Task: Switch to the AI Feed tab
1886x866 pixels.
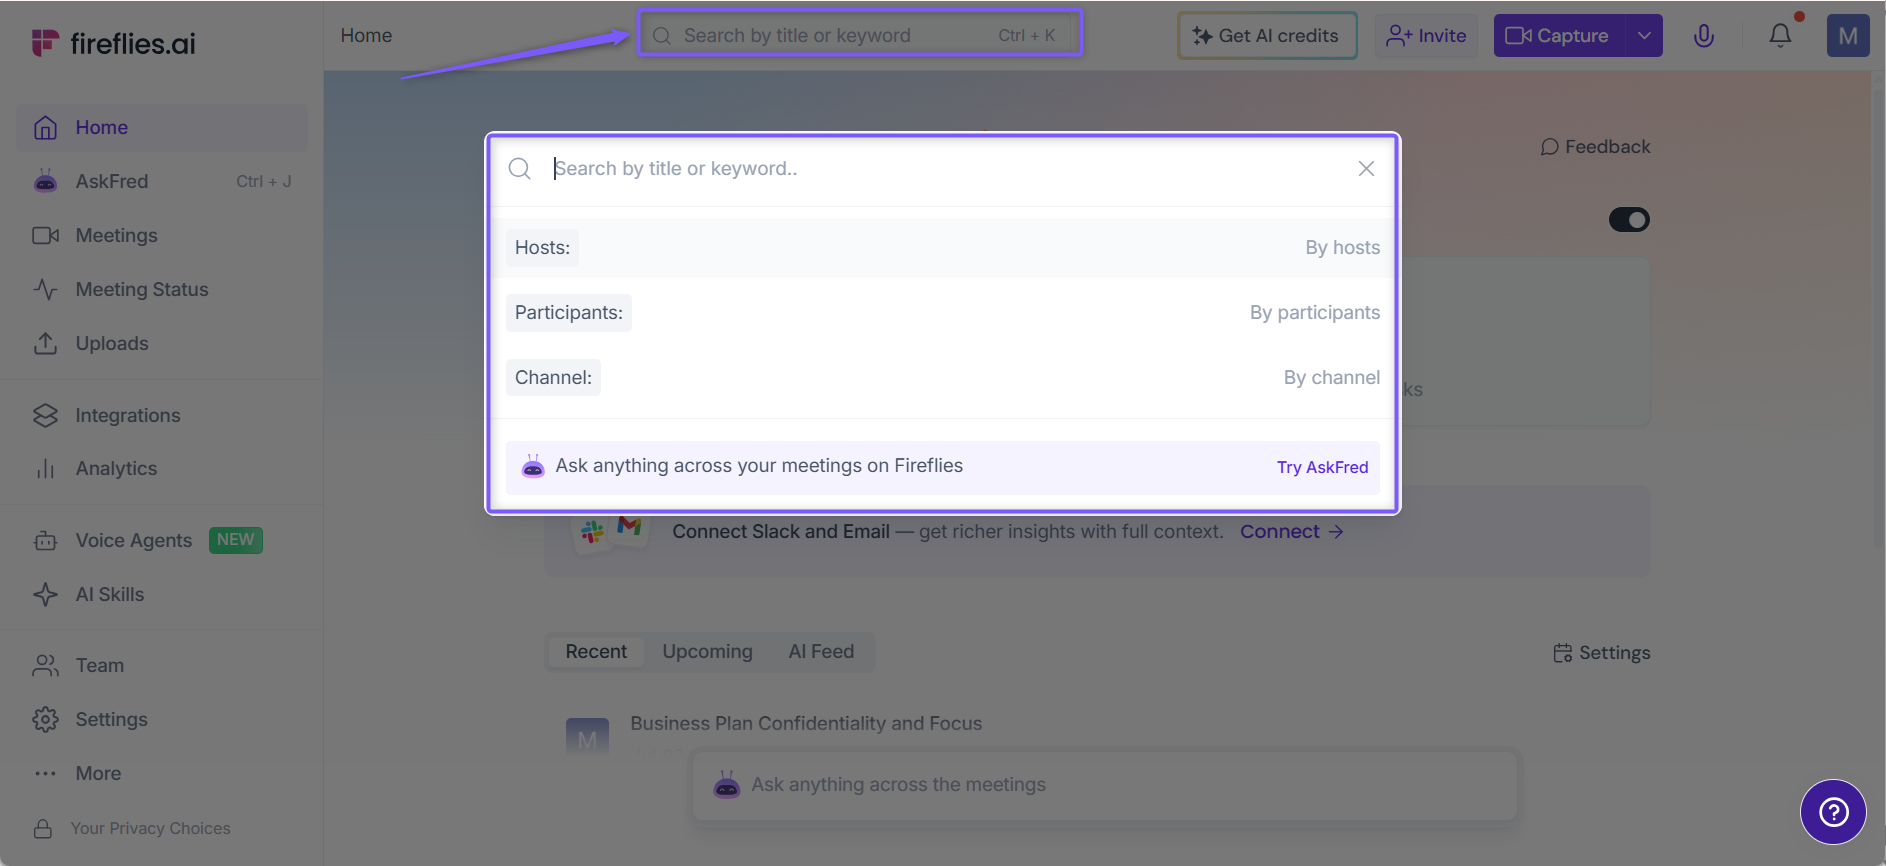Action: [x=821, y=651]
